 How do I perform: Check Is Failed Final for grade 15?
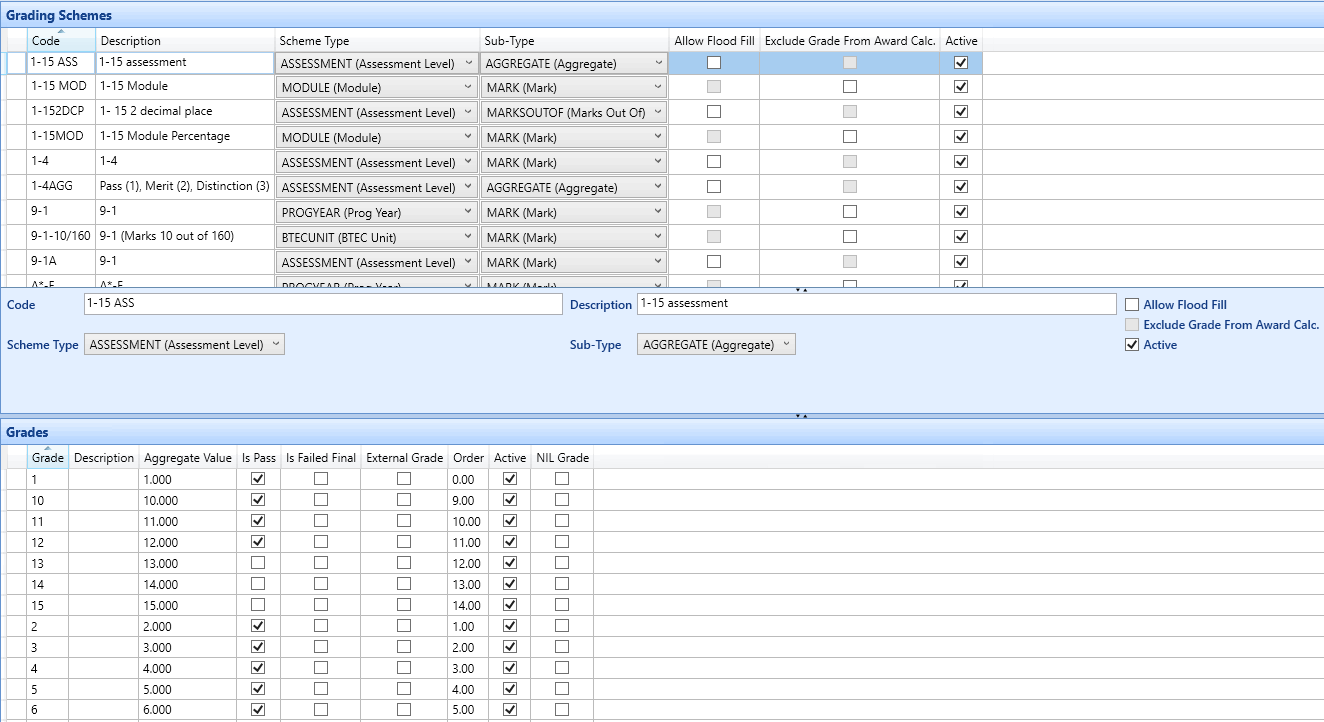tap(320, 605)
